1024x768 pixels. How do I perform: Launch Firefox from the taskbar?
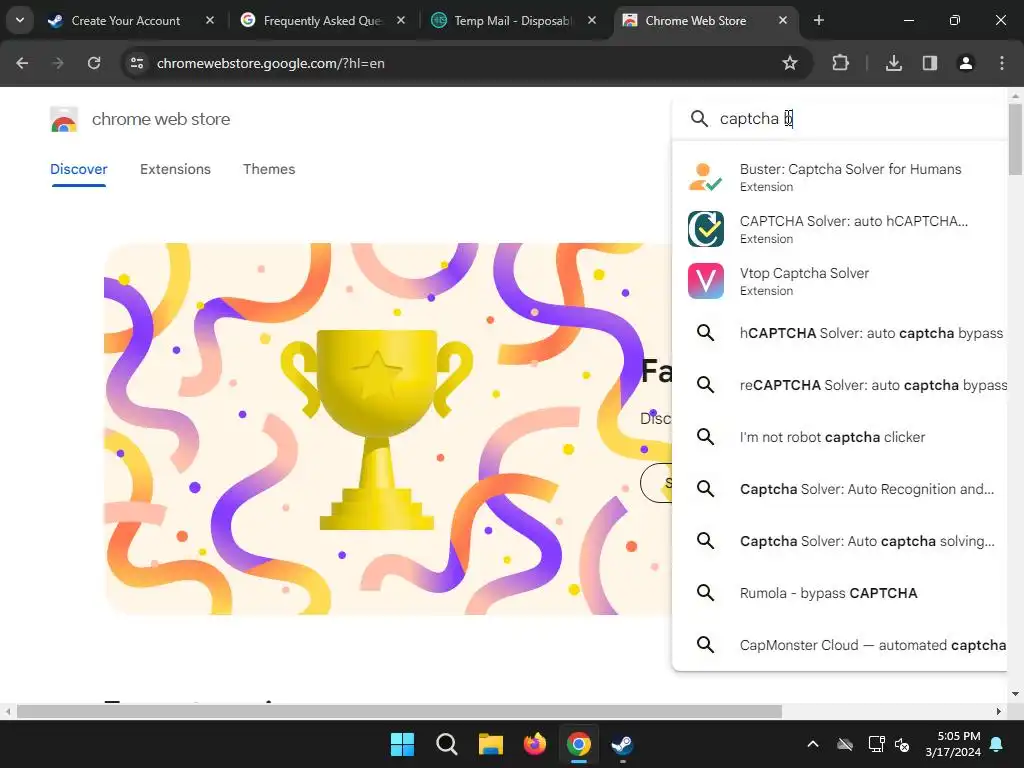(535, 744)
